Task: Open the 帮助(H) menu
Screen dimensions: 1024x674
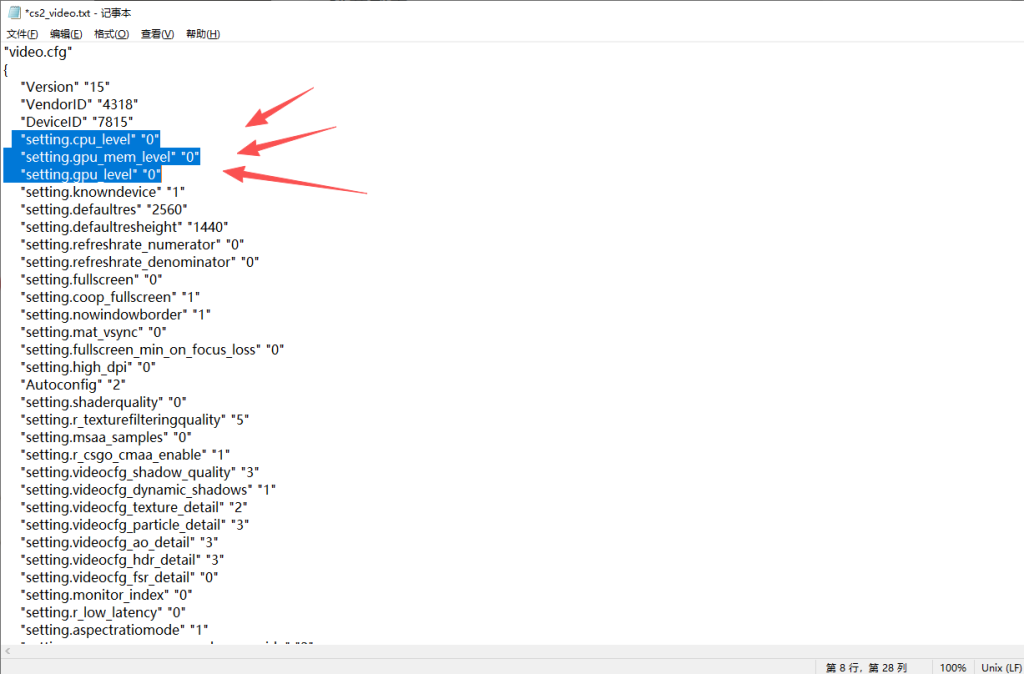Action: coord(203,34)
